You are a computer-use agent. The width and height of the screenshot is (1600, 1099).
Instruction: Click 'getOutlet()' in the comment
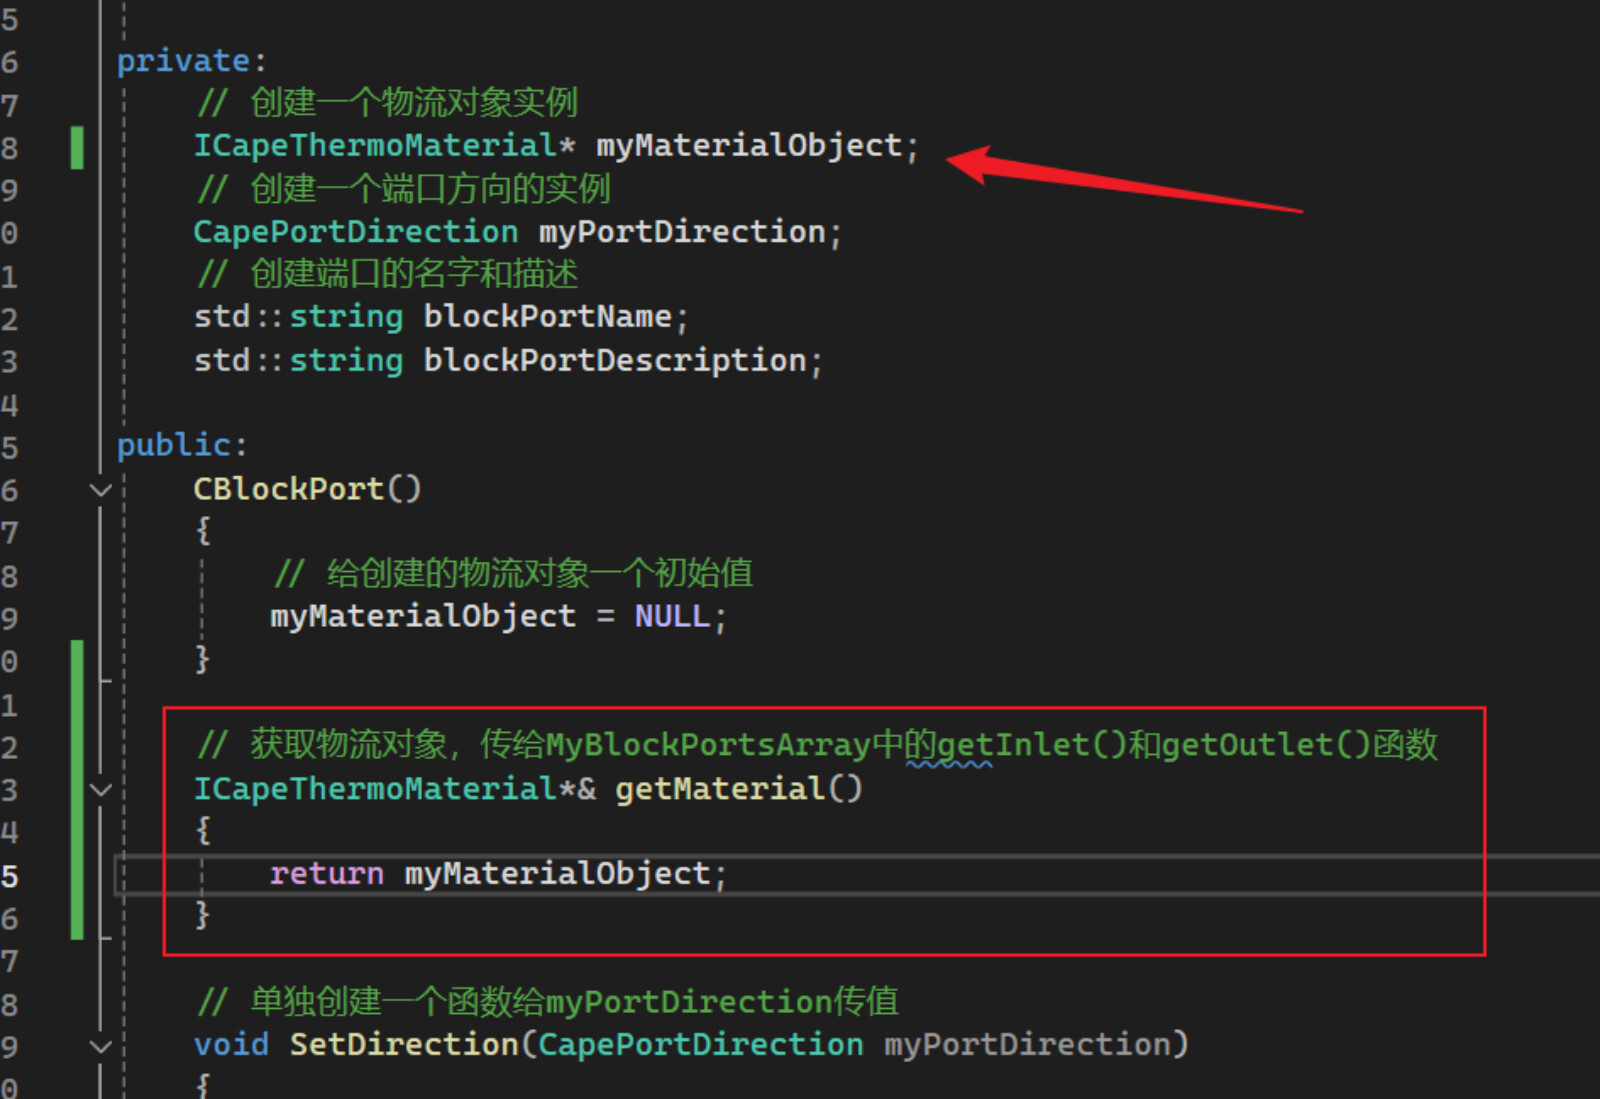coord(1266,745)
